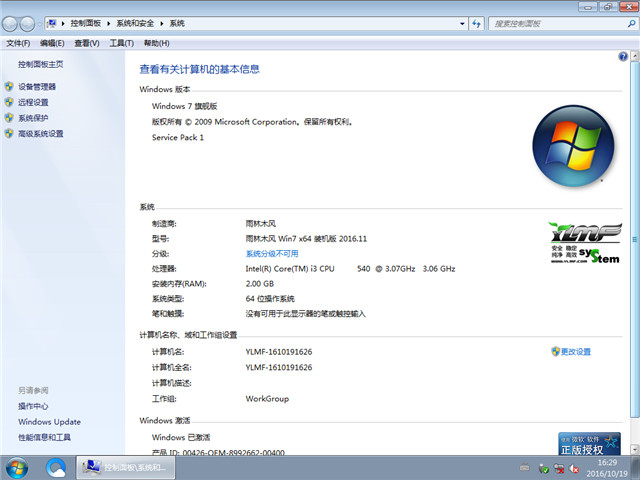The width and height of the screenshot is (640, 480).
Task: Click the muted volume icon in tray
Action: point(574,469)
